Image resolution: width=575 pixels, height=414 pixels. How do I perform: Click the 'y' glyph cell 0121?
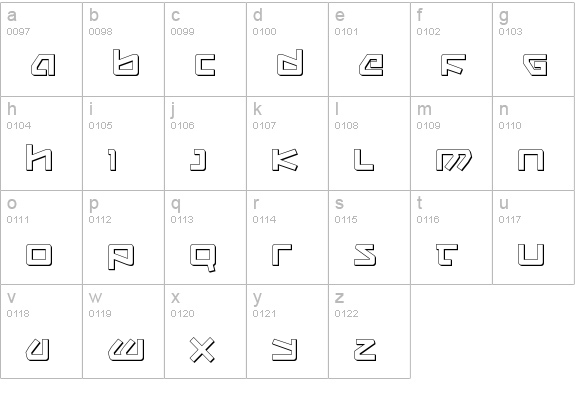288,331
